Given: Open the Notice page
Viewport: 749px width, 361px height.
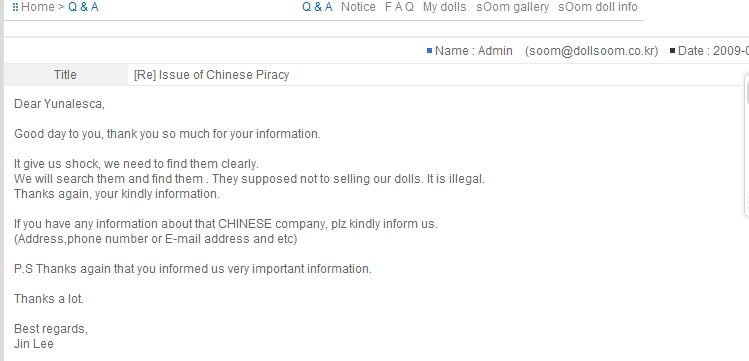Looking at the screenshot, I should (x=358, y=7).
